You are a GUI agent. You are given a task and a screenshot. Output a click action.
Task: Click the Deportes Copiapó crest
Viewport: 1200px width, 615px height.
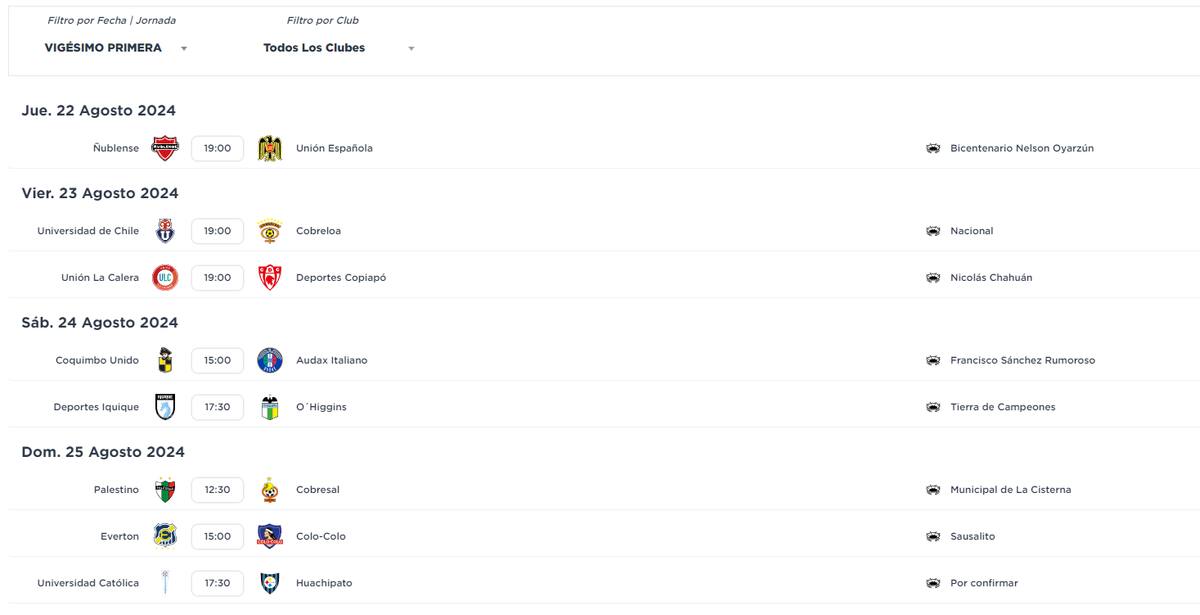click(x=270, y=278)
